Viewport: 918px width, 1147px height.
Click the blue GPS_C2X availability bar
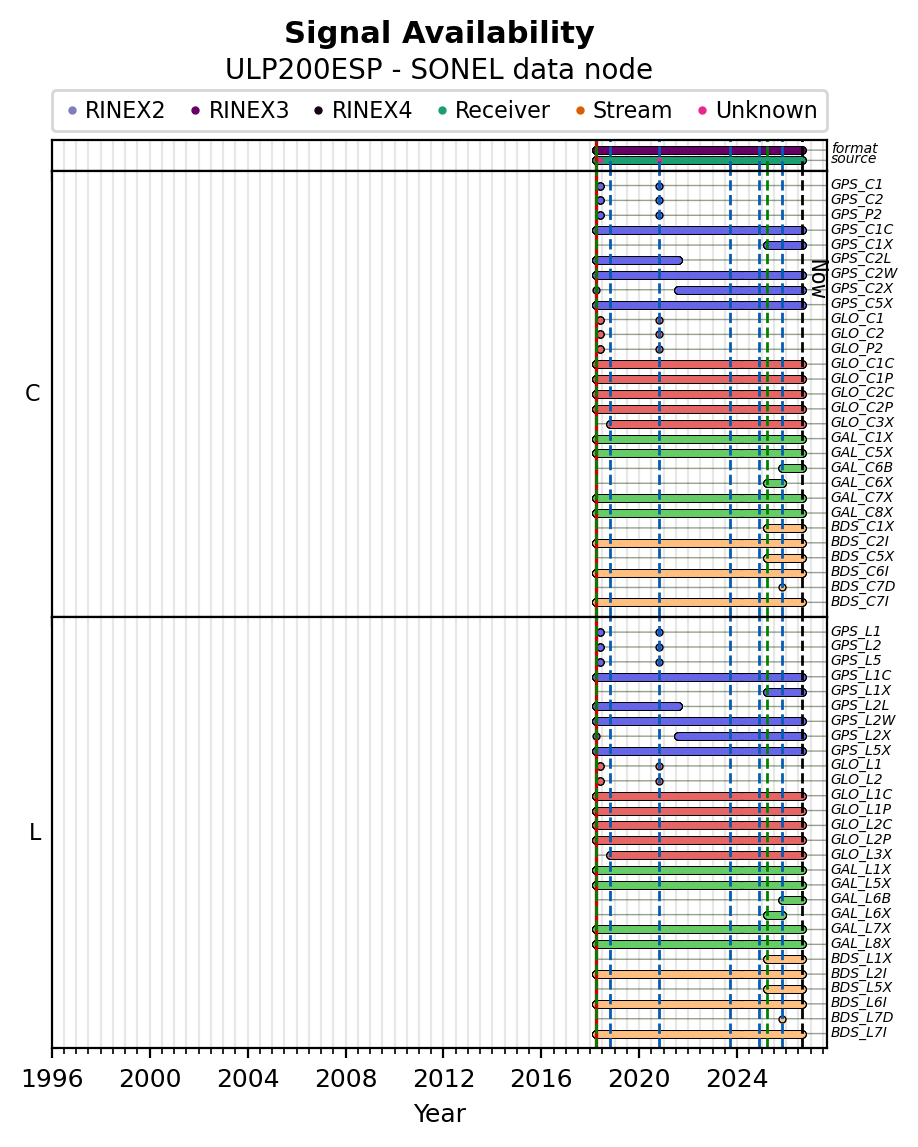coord(740,290)
